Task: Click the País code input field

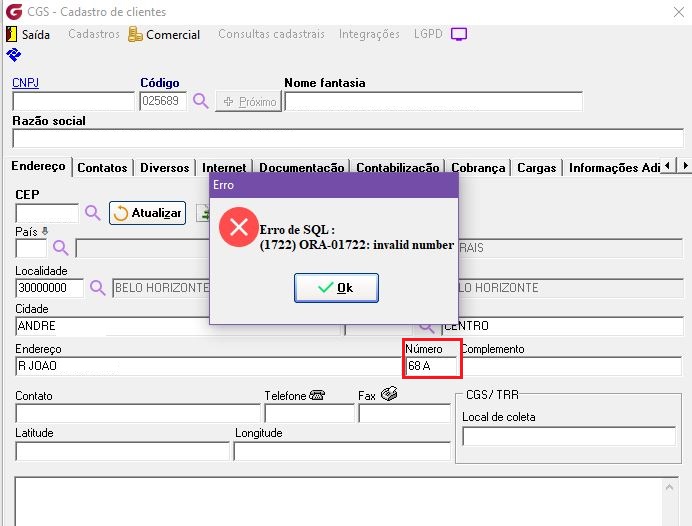Action: tap(31, 248)
